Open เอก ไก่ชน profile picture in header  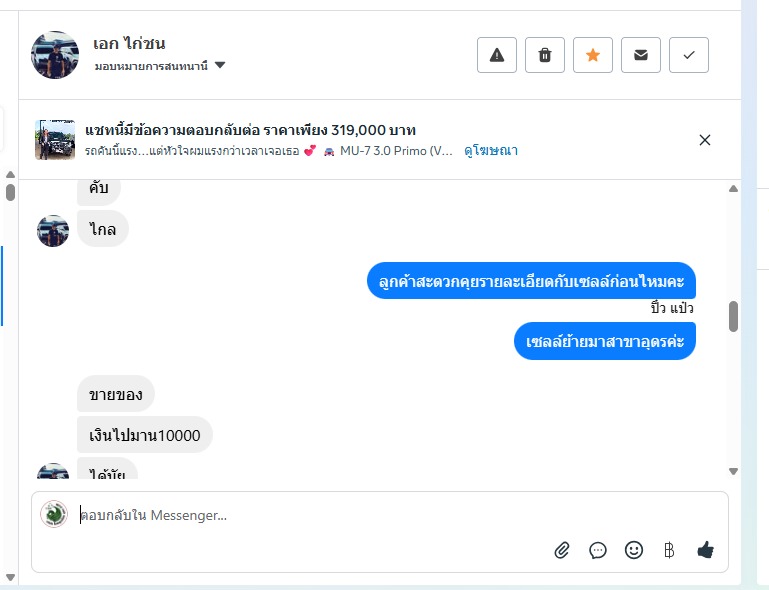pos(55,55)
